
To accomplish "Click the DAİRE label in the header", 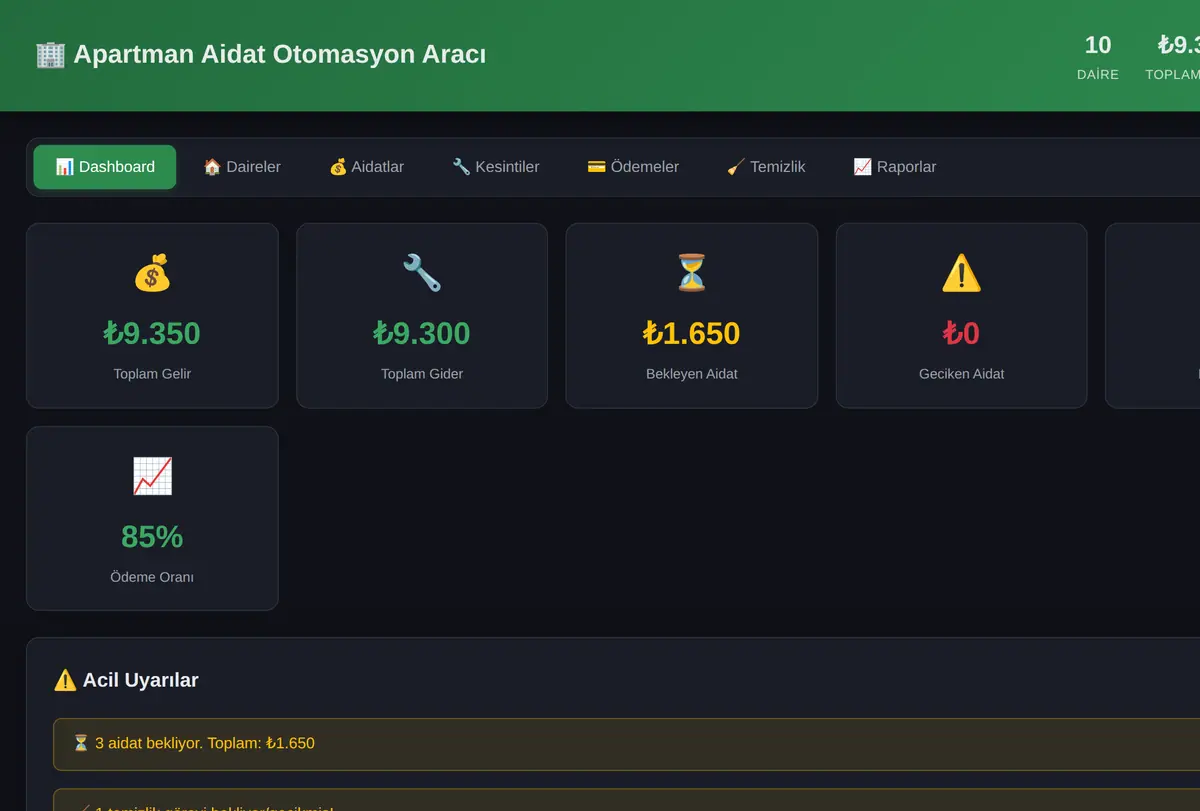I will click(1098, 74).
